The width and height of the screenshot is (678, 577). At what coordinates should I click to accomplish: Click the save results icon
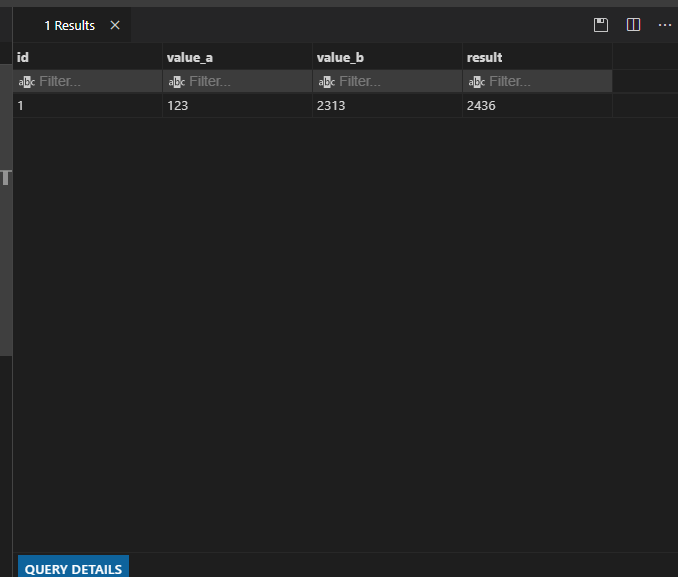tap(601, 25)
